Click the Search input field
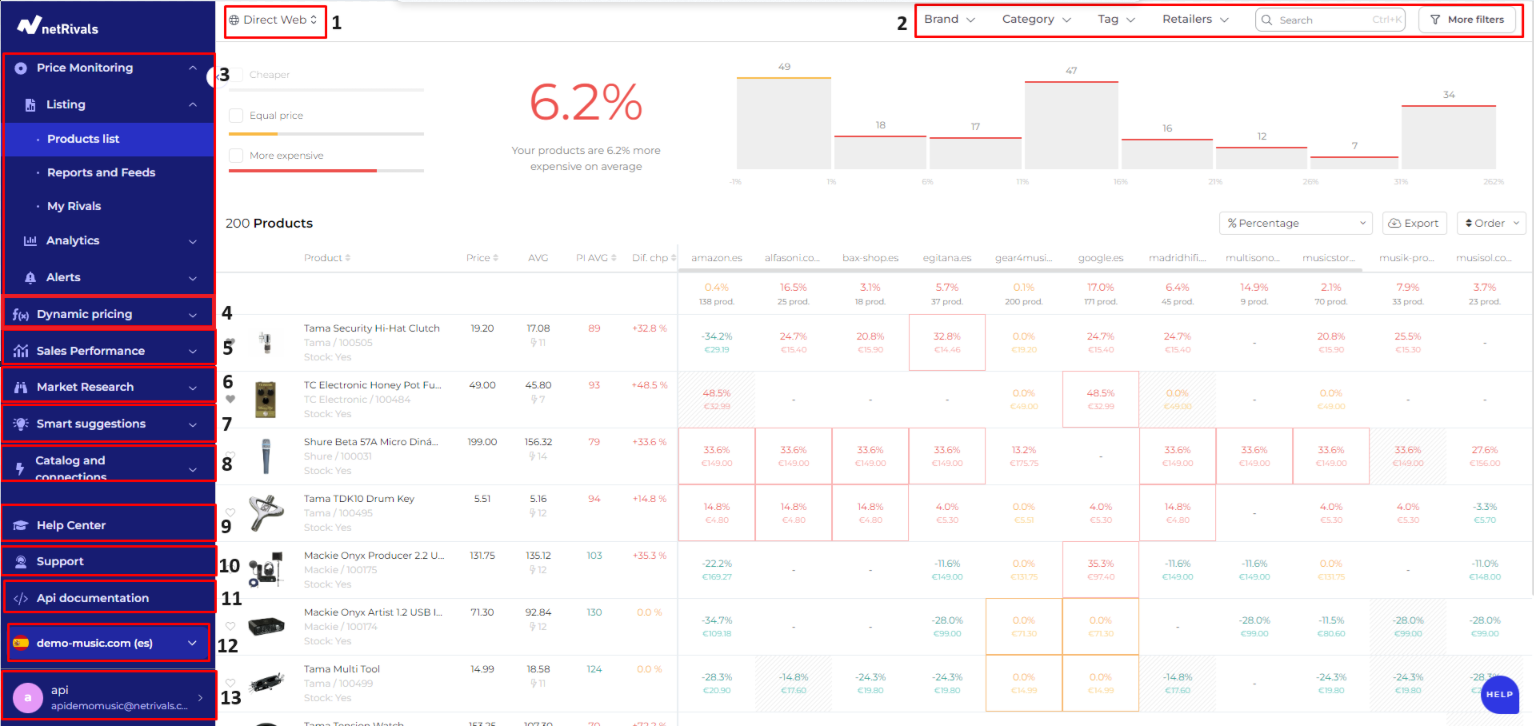This screenshot has height=726, width=1534. pos(1320,20)
